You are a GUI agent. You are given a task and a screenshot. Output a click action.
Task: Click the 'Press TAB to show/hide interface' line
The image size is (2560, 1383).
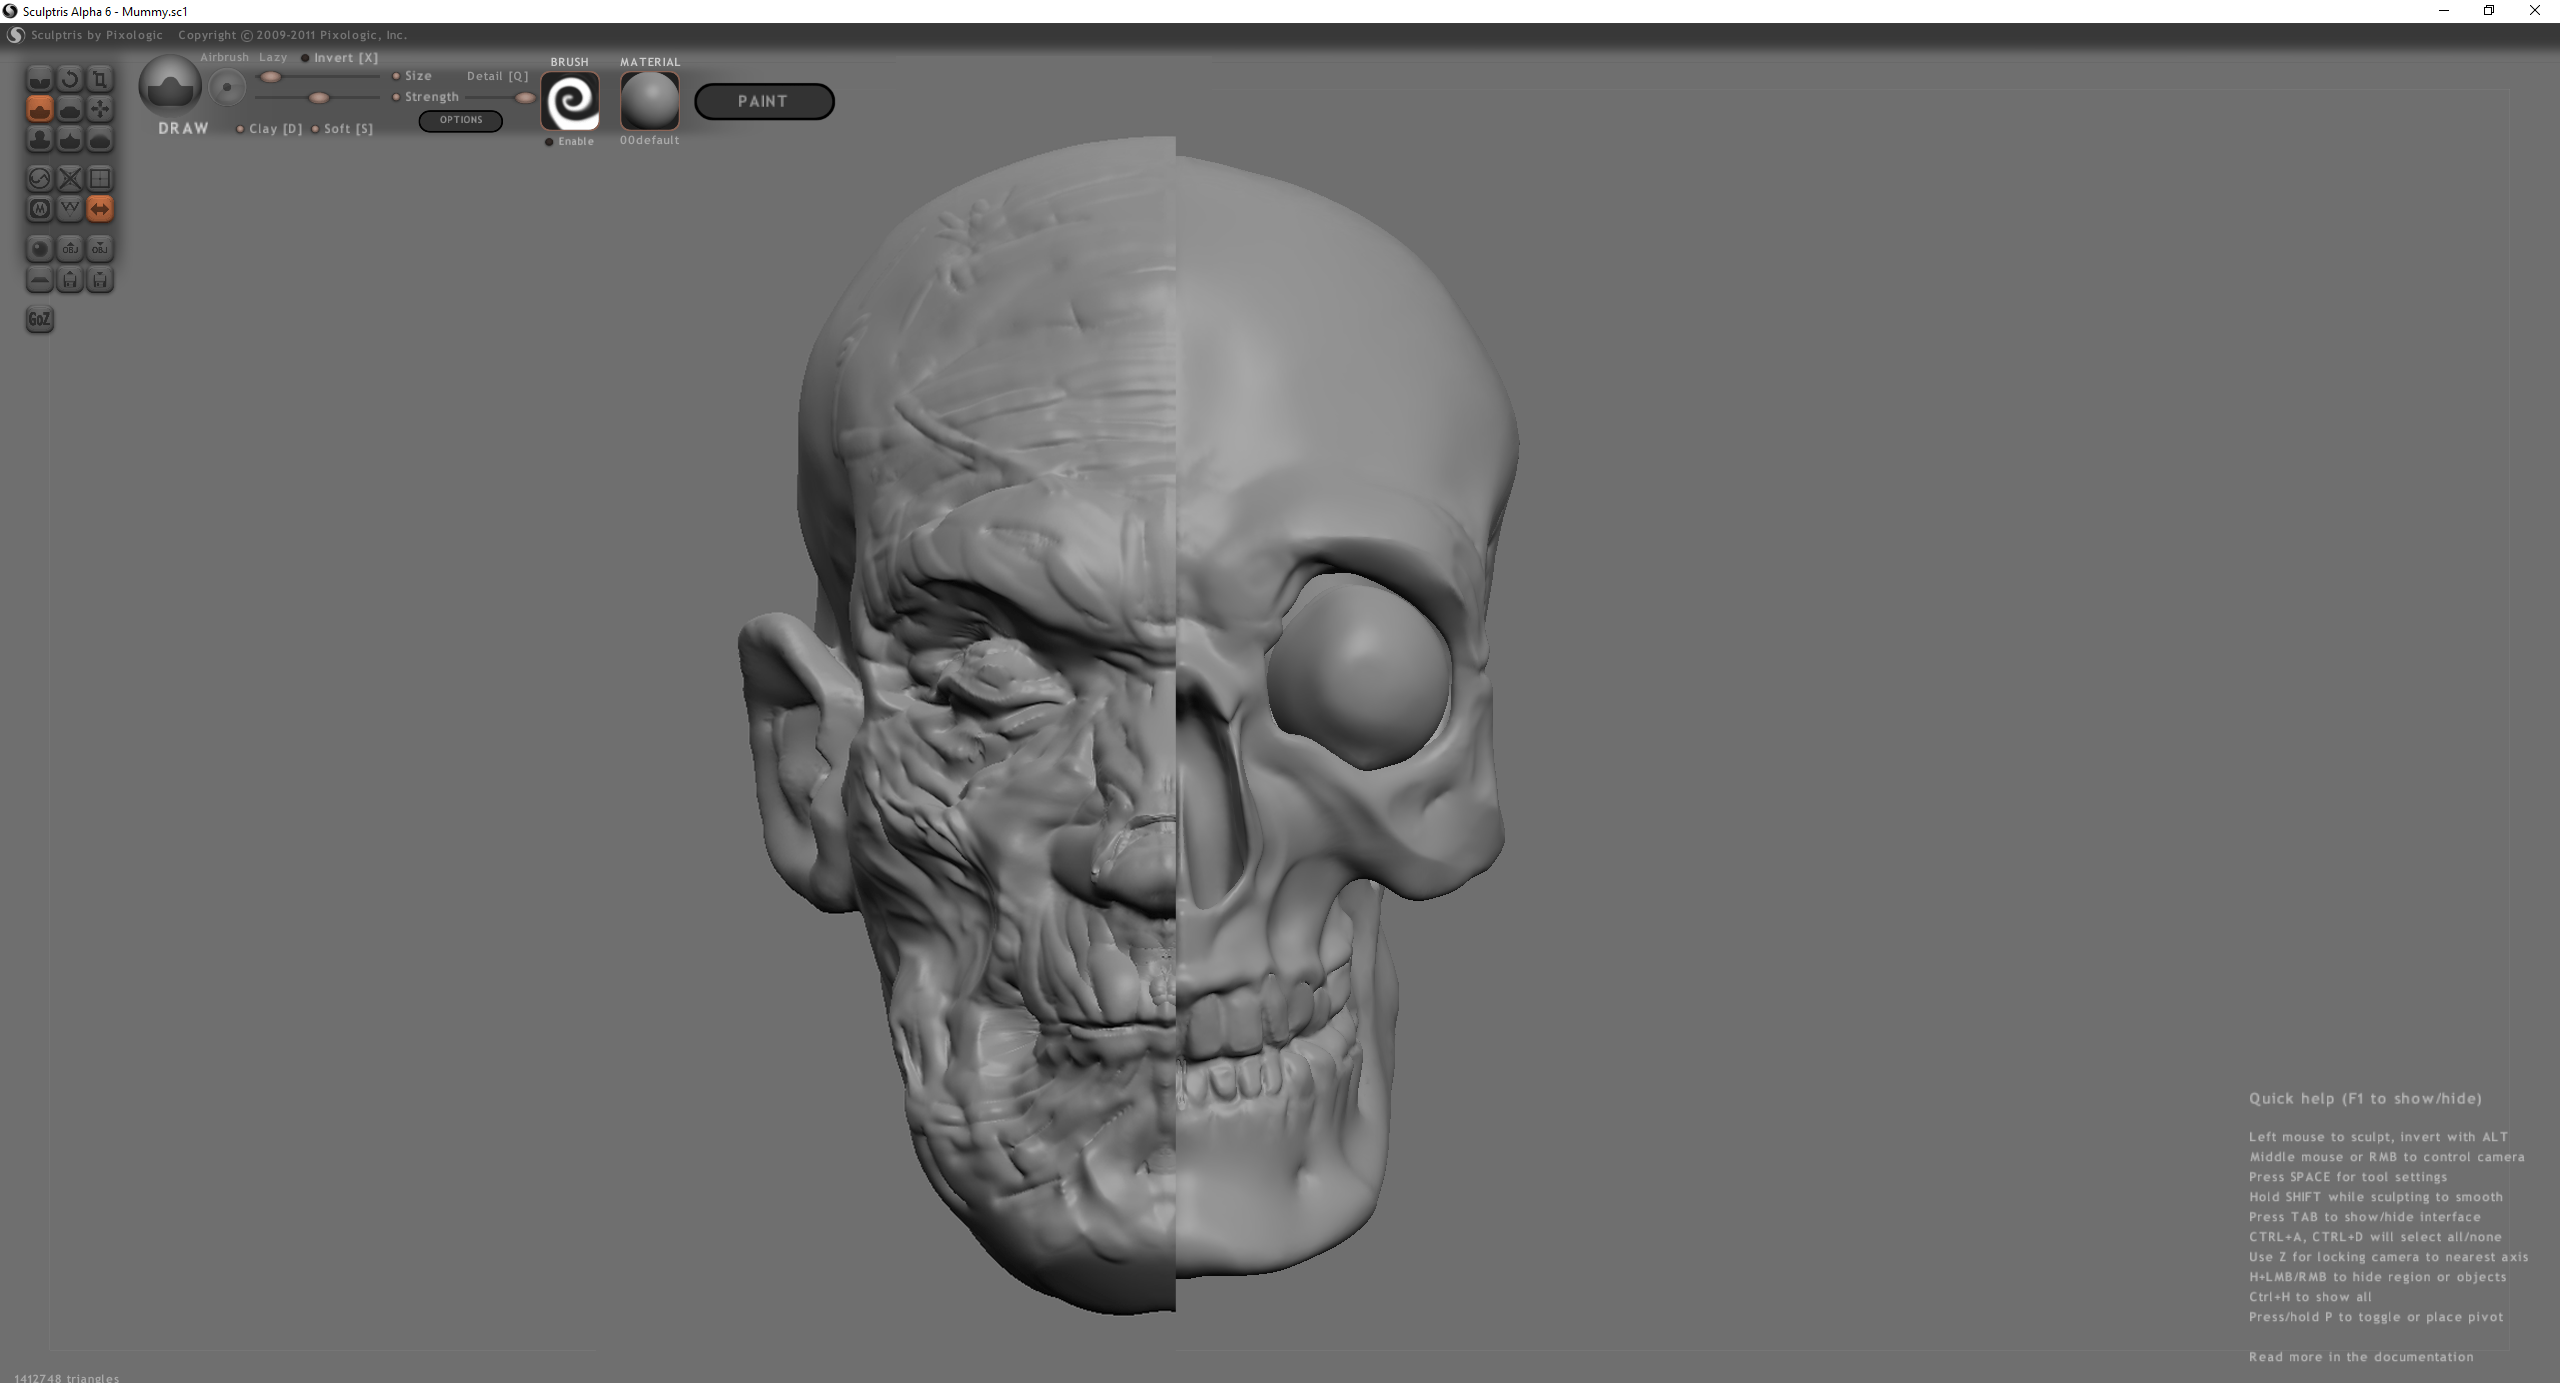pos(2365,1217)
